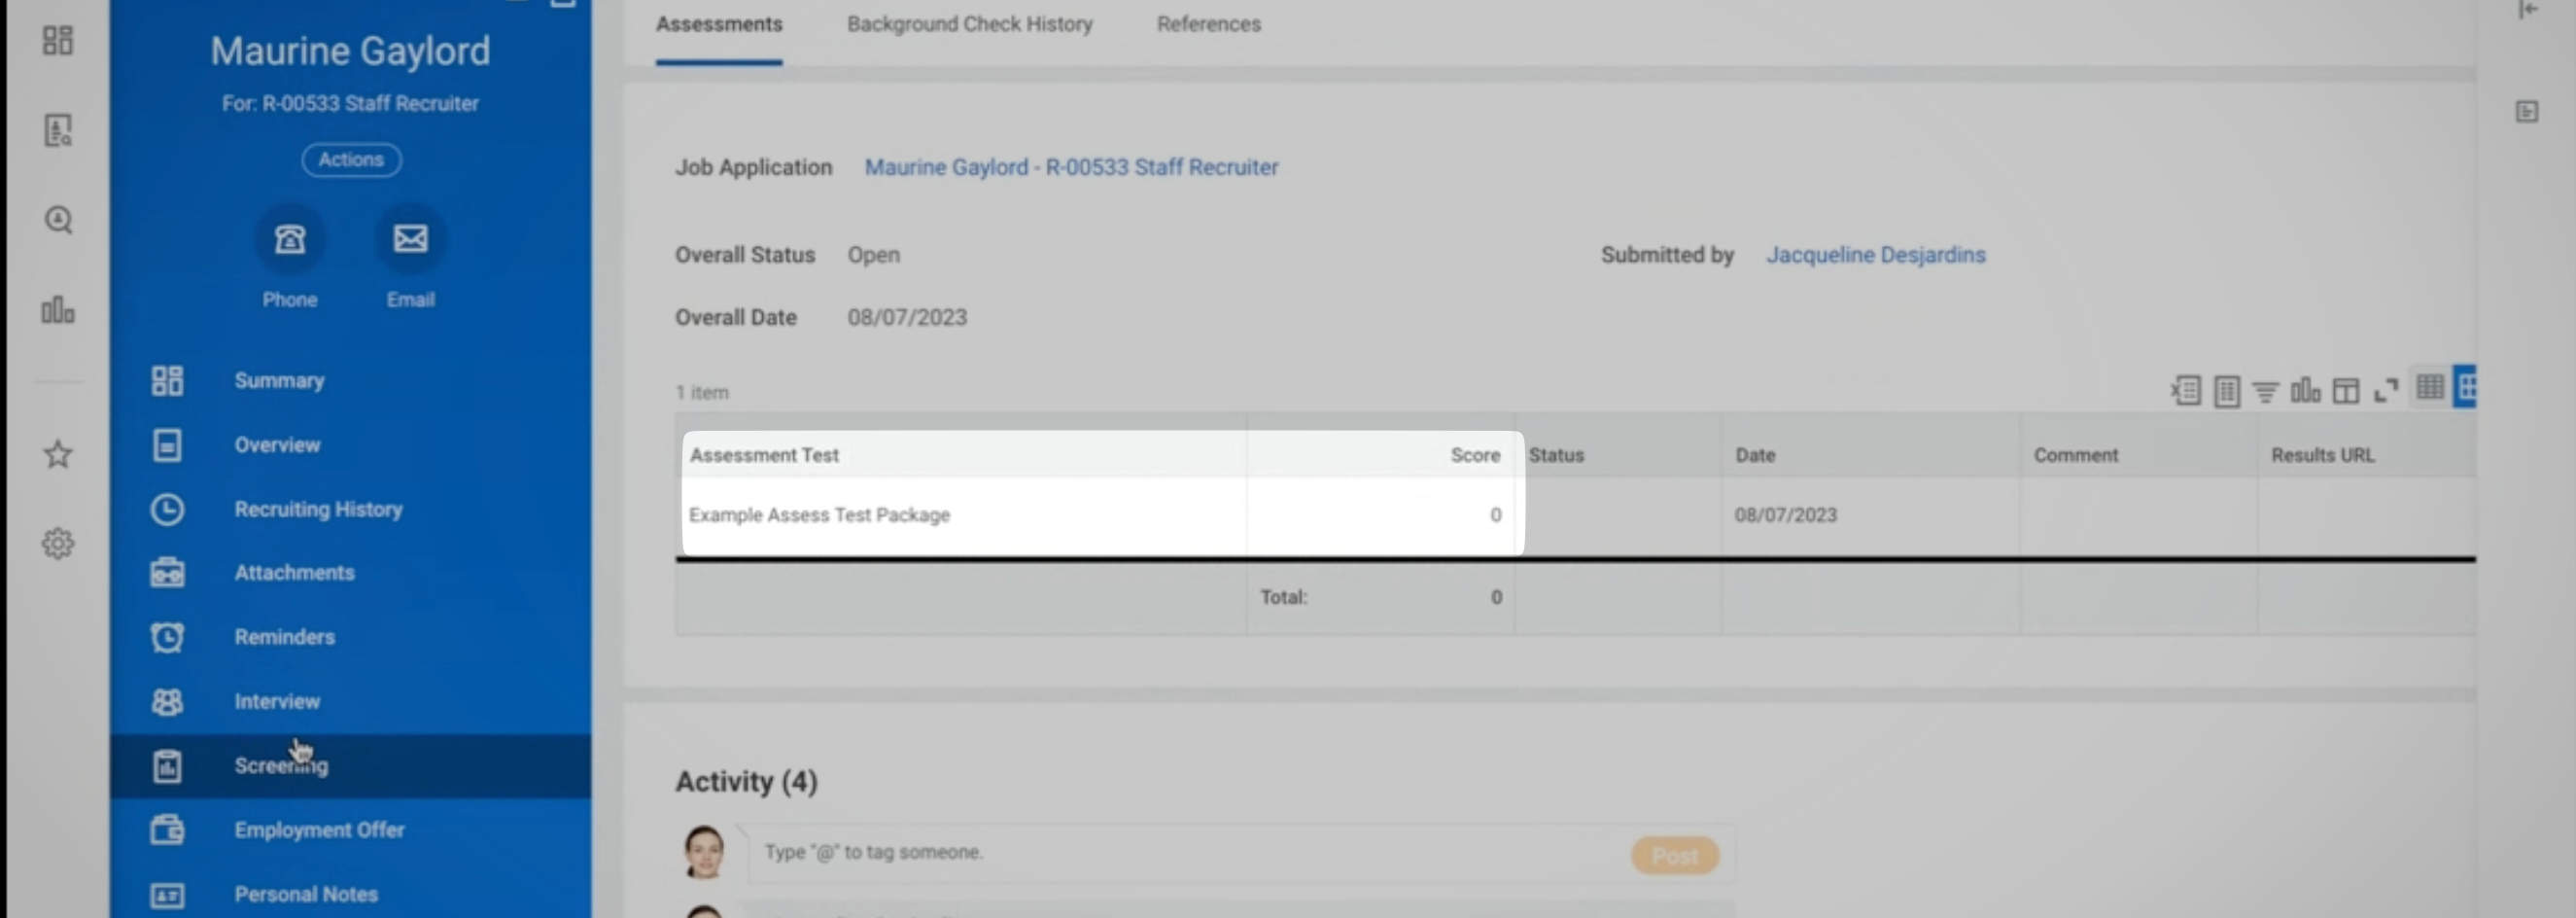Image resolution: width=2576 pixels, height=918 pixels.
Task: Open the References tab
Action: tap(1208, 24)
